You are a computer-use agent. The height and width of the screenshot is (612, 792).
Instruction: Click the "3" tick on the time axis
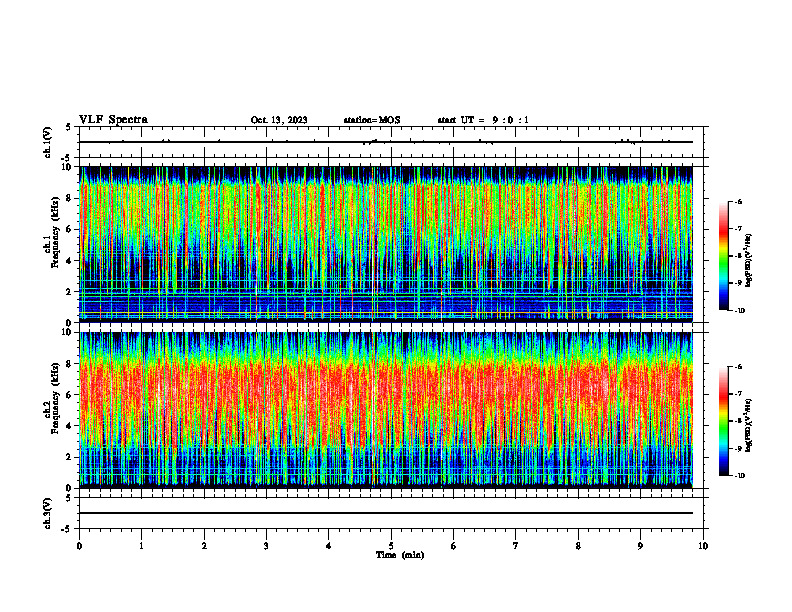[266, 546]
